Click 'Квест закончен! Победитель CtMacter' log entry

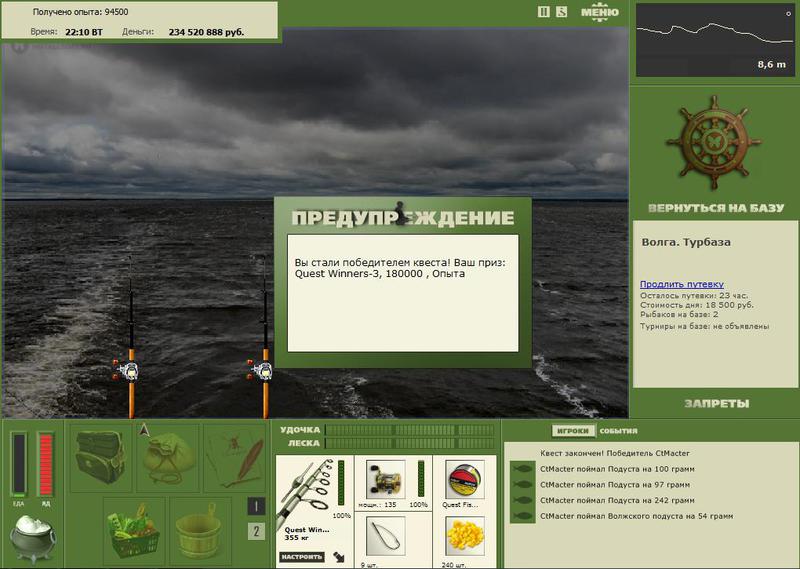point(615,453)
